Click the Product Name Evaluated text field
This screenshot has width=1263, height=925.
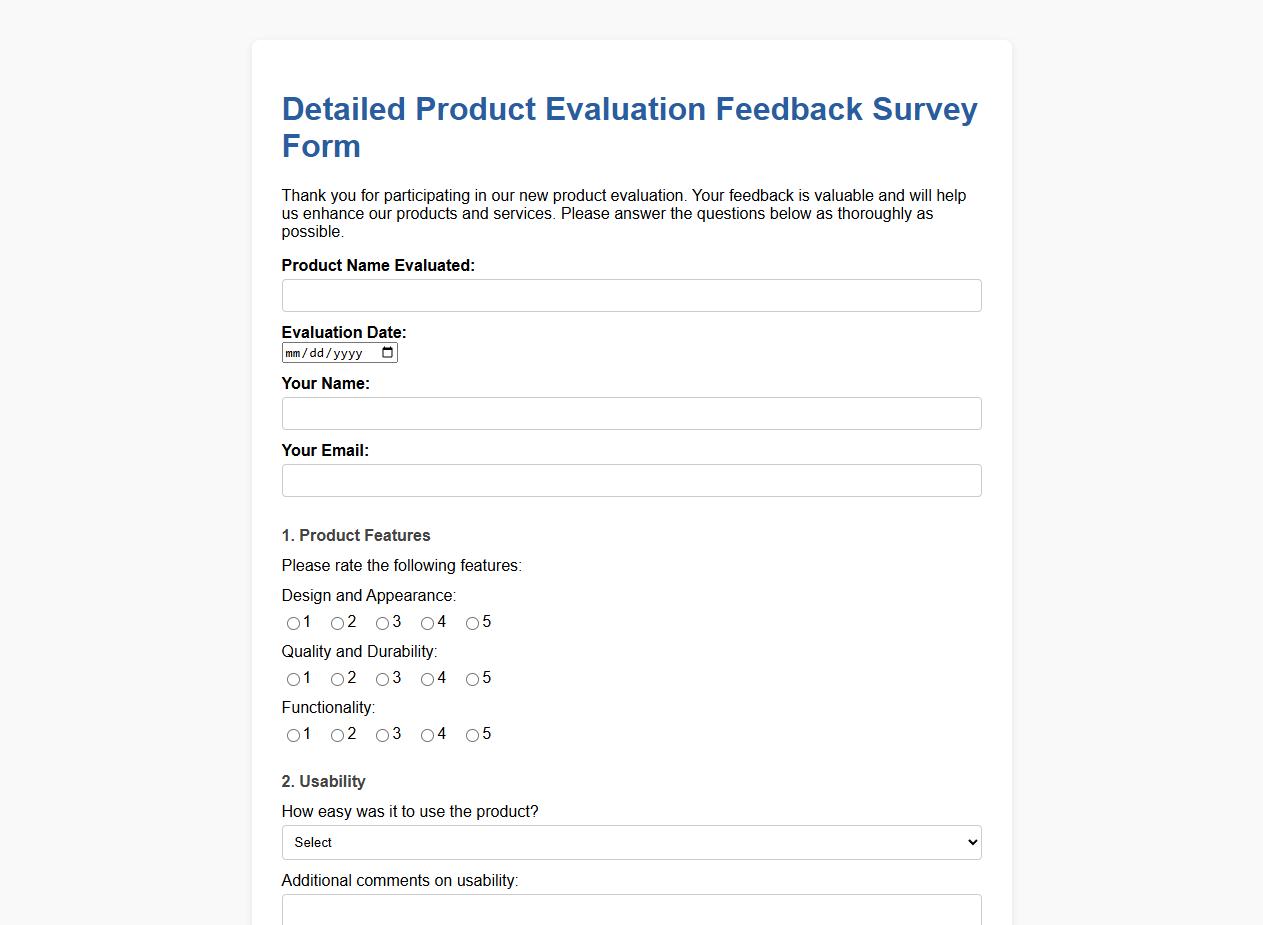point(631,295)
